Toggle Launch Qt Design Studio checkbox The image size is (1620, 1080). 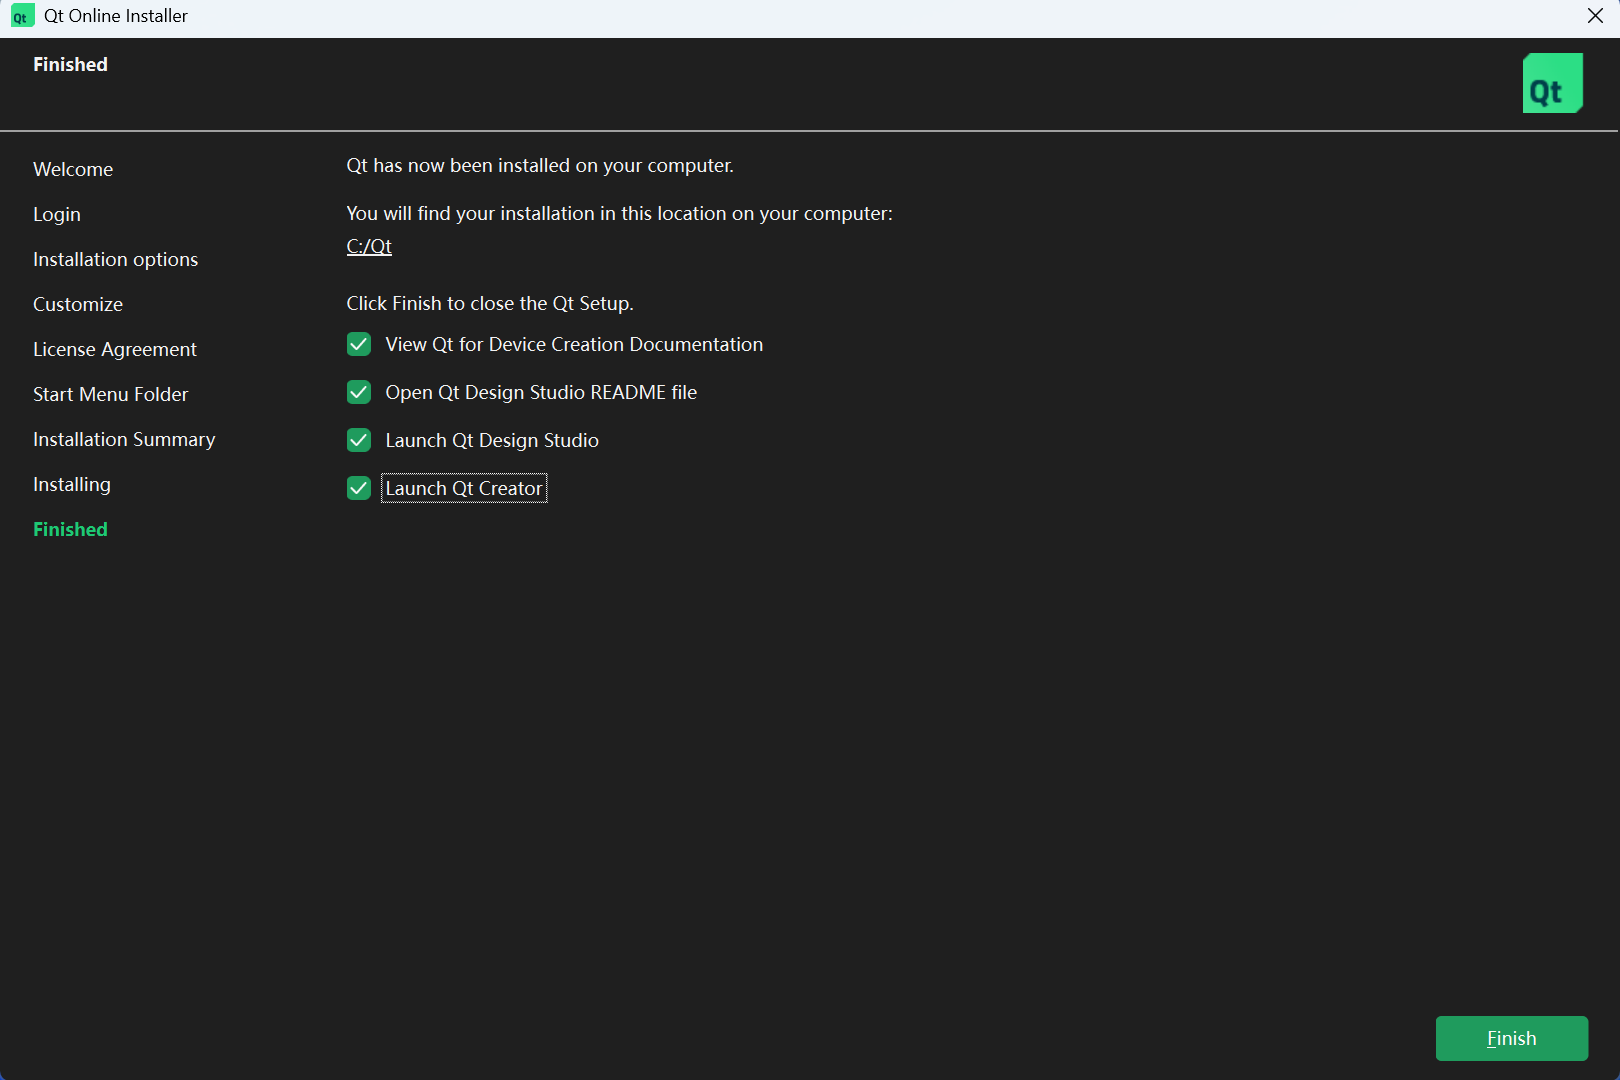point(359,440)
